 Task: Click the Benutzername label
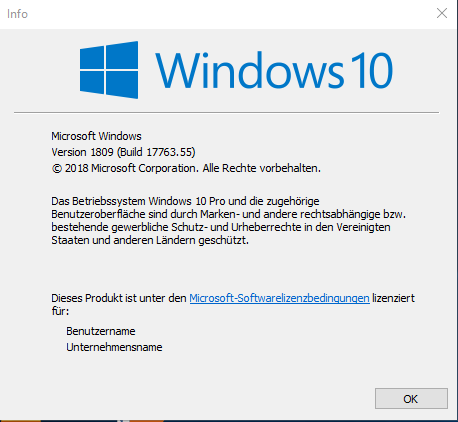[x=101, y=331]
